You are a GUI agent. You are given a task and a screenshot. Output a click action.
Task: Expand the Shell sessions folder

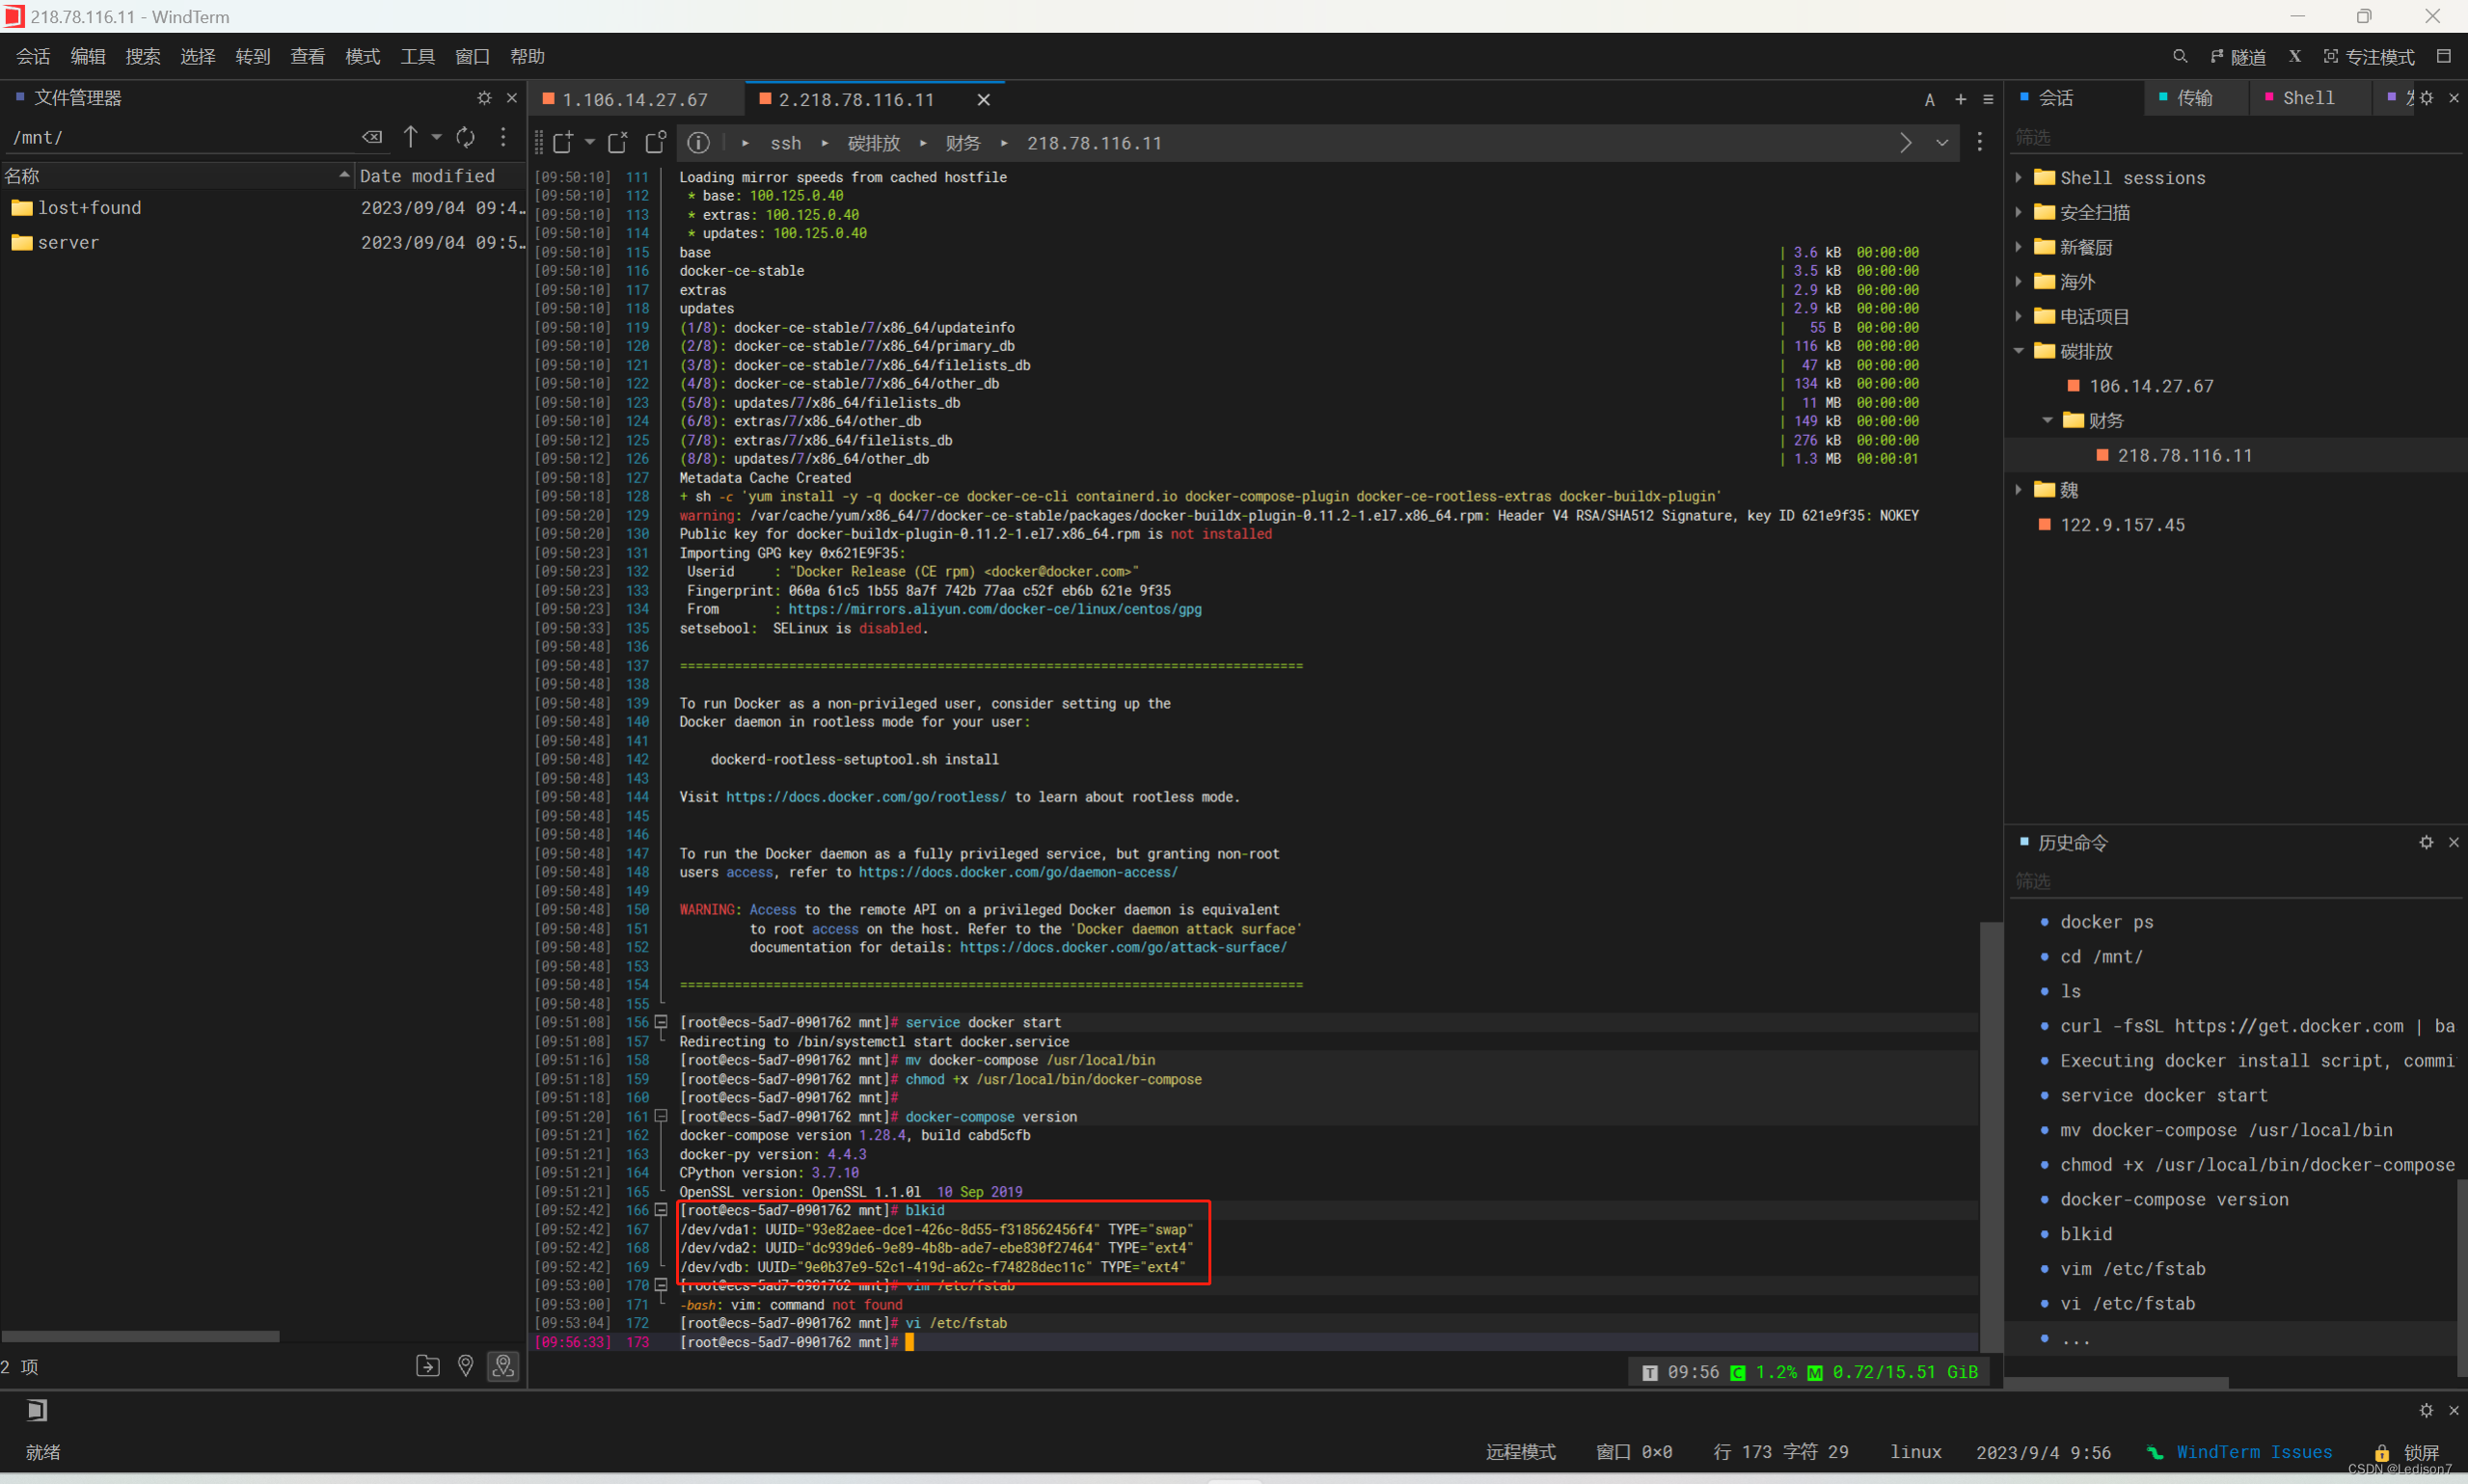(2018, 177)
